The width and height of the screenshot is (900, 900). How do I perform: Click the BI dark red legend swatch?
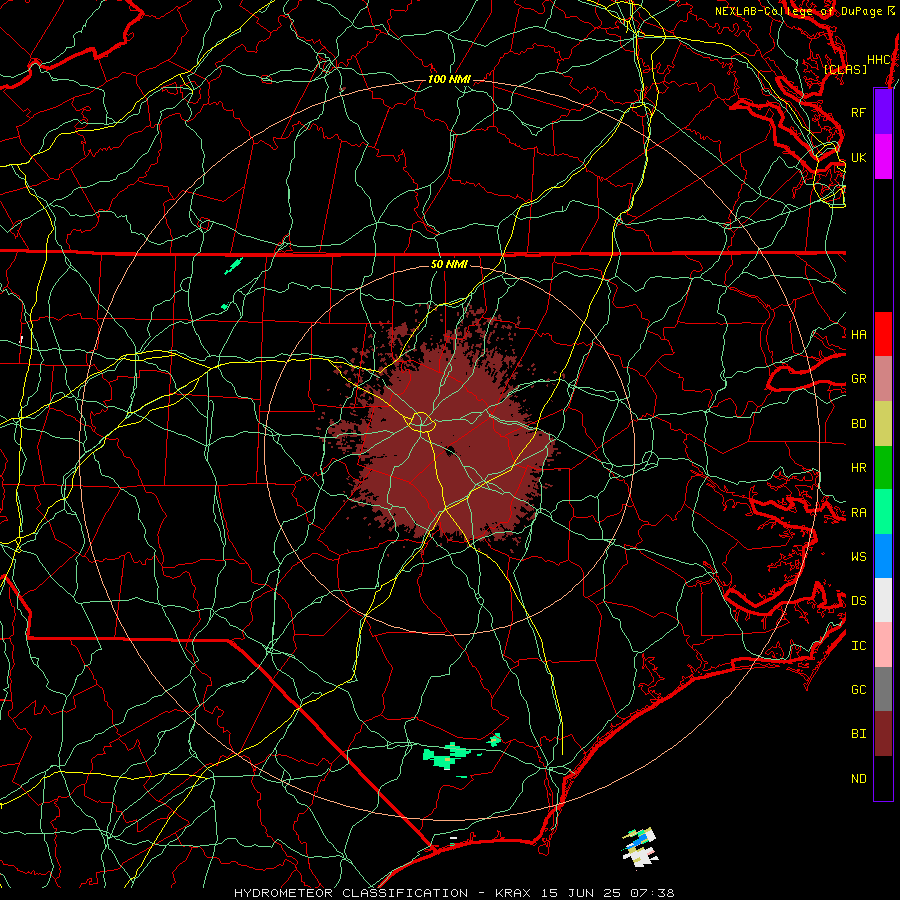pos(883,734)
